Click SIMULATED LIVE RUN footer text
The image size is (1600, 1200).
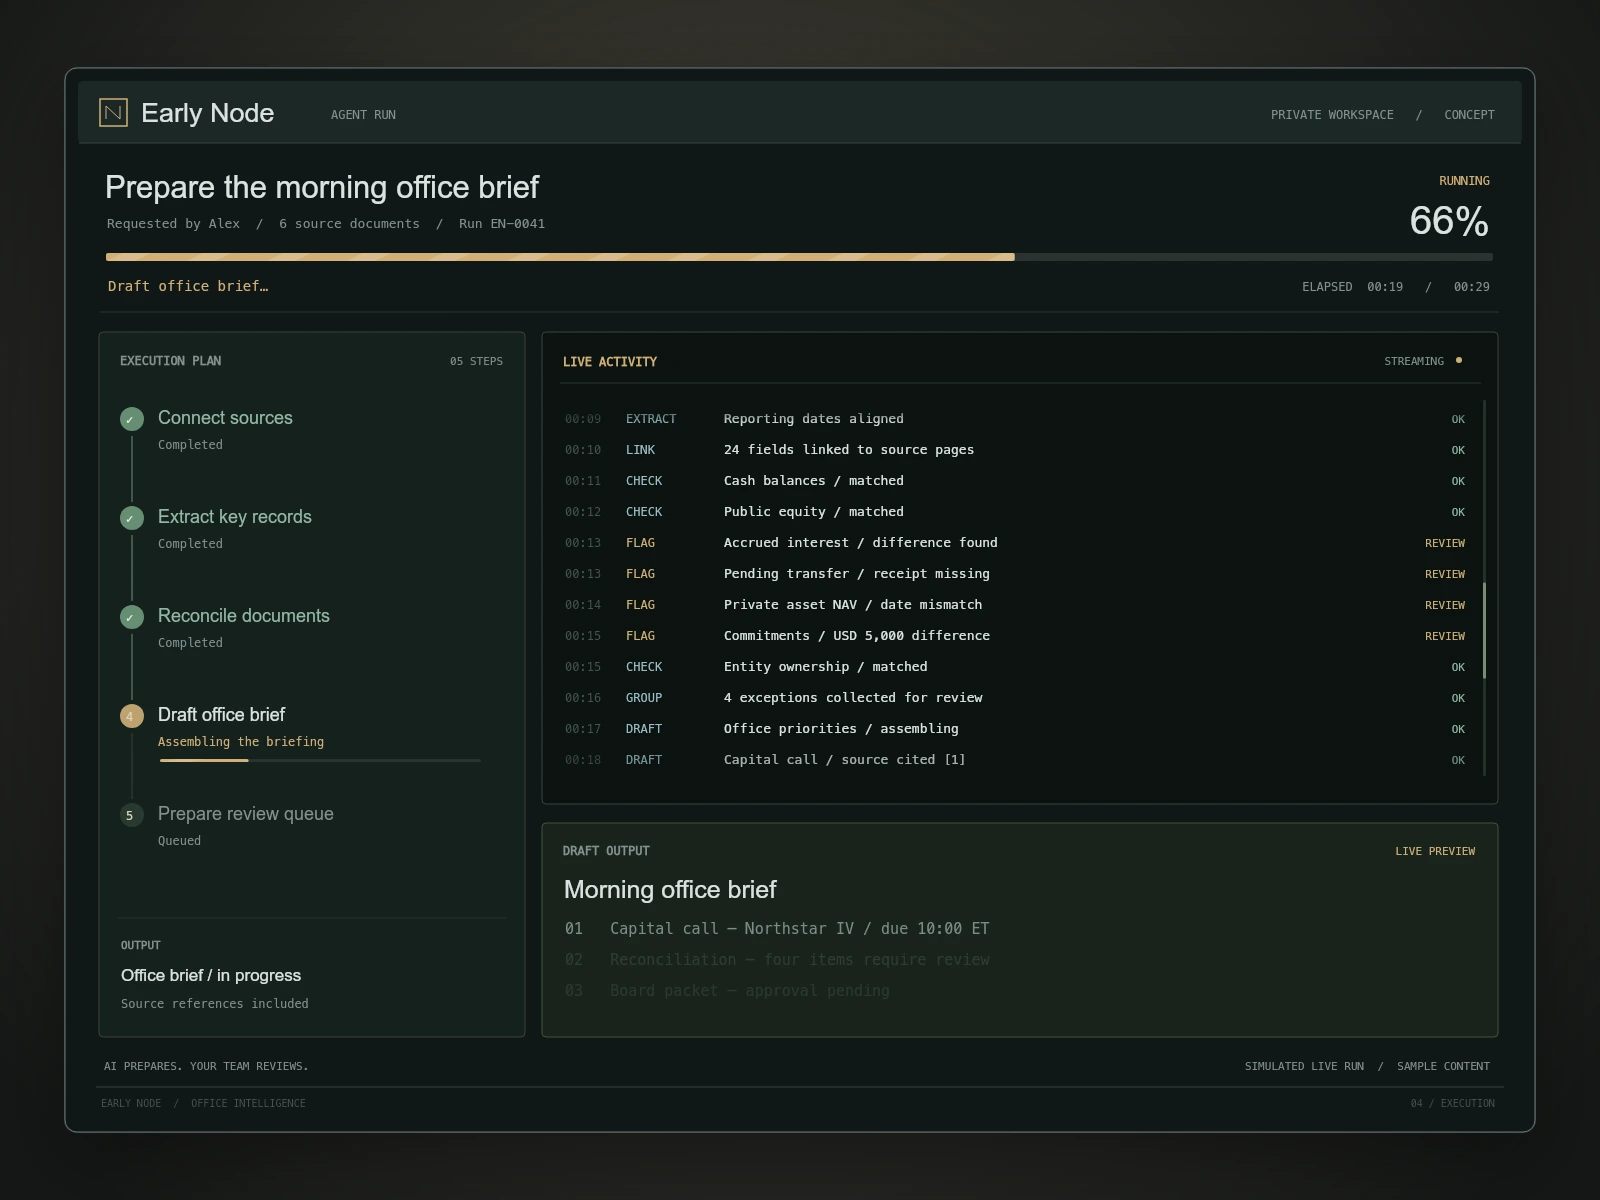point(1304,1066)
